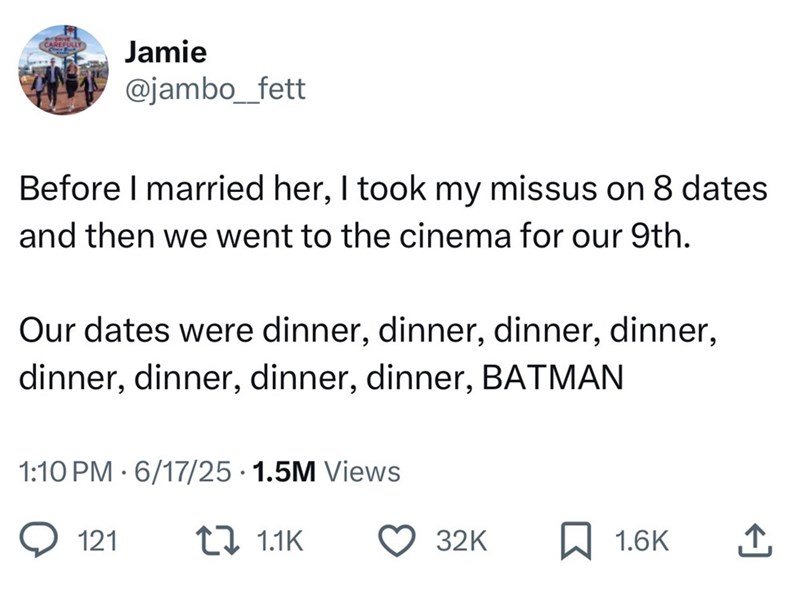Open Jamie's circular profile picture
The image size is (800, 598).
point(63,70)
